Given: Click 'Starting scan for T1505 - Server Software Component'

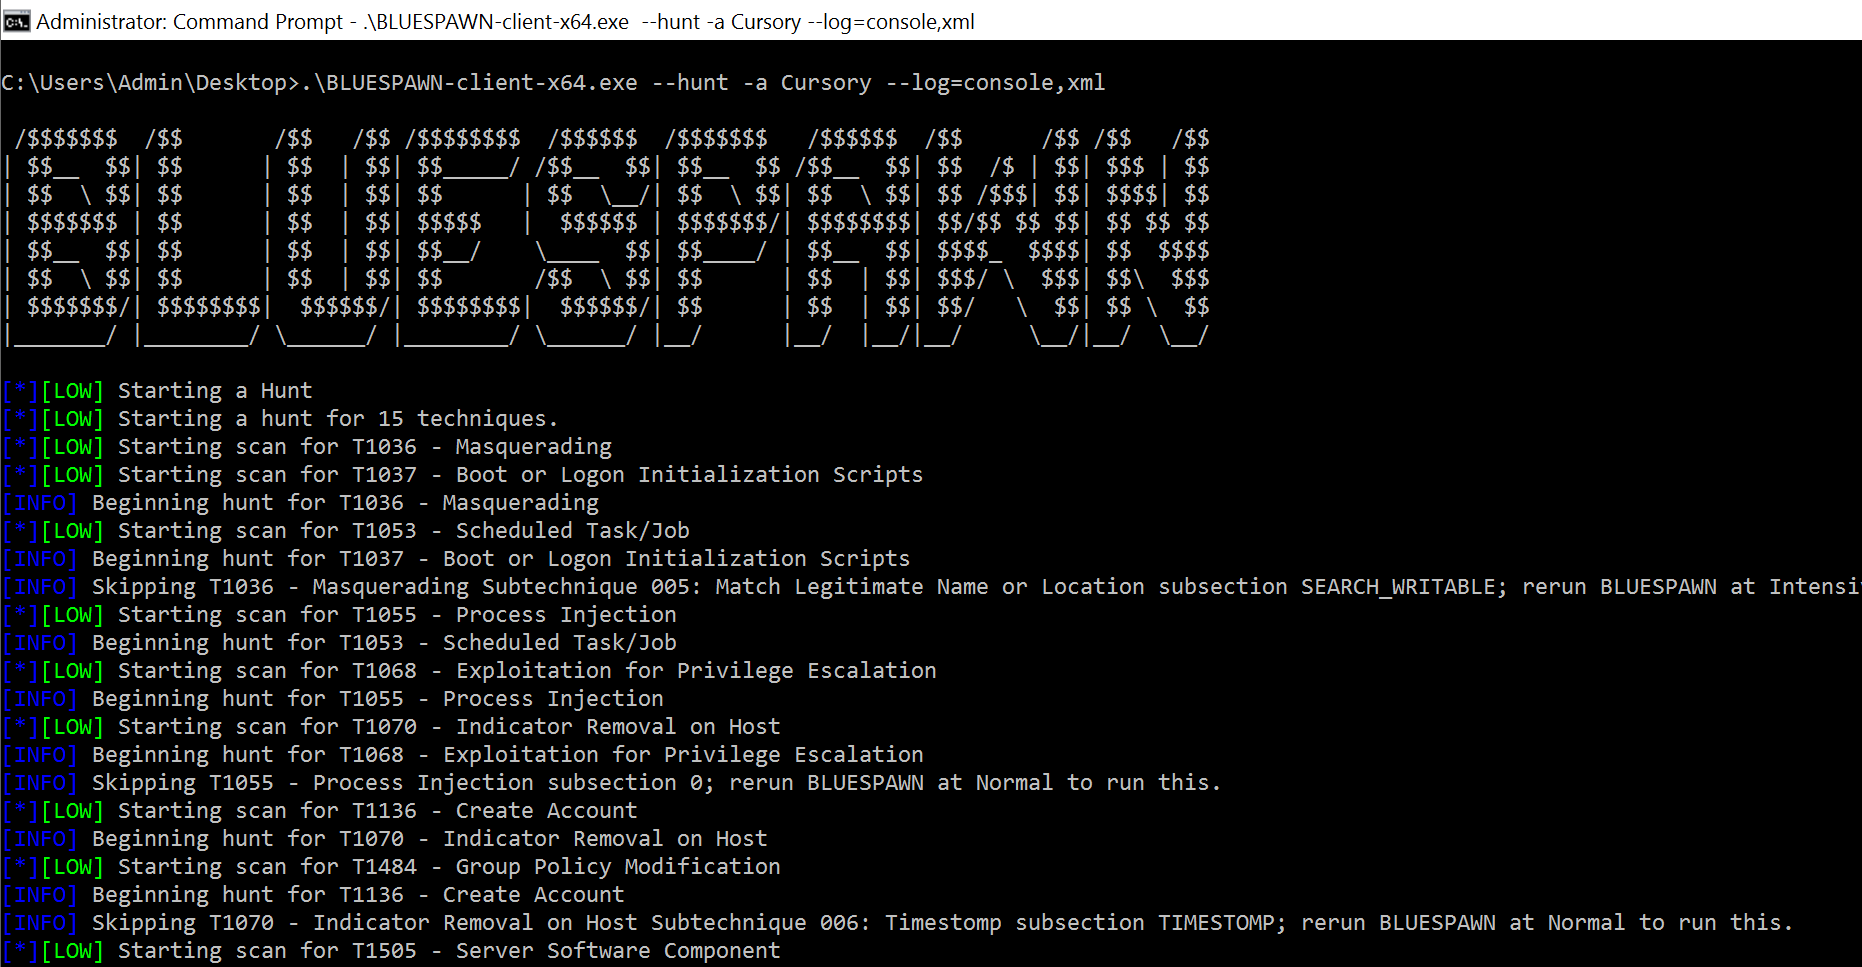Looking at the screenshot, I should [392, 951].
